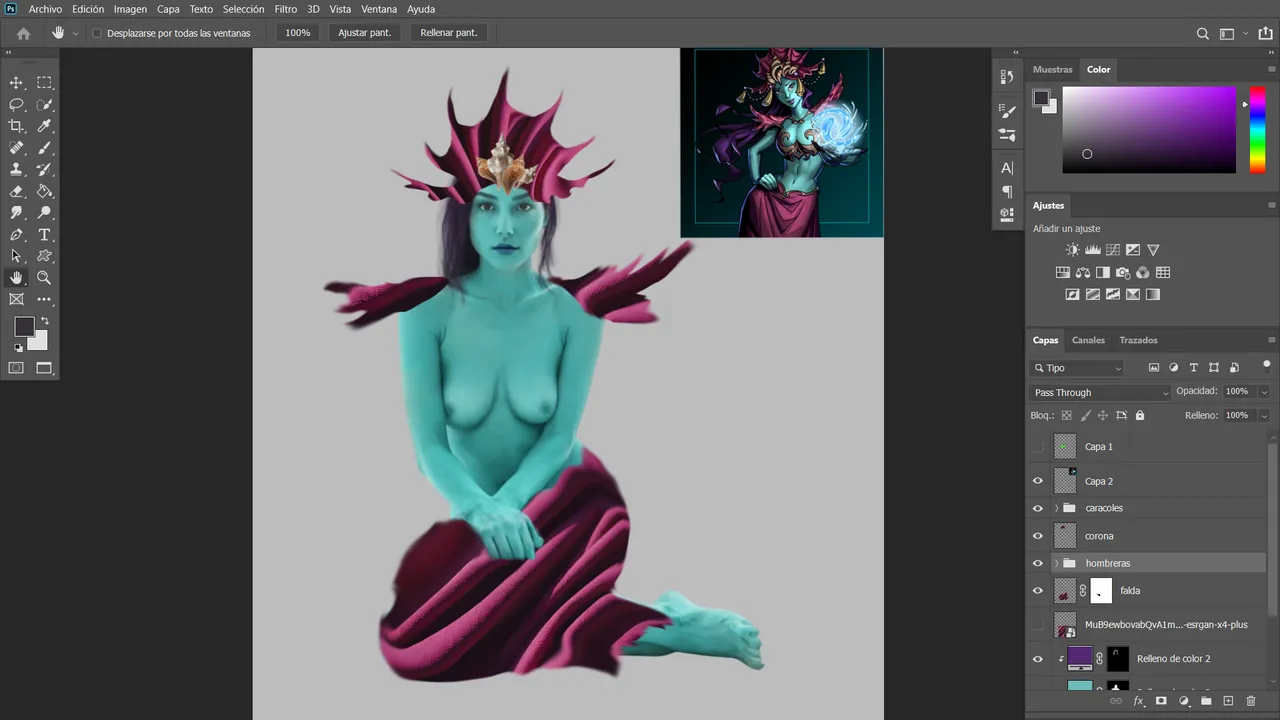Enable Quick Mask mode
The width and height of the screenshot is (1280, 720).
[x=16, y=368]
